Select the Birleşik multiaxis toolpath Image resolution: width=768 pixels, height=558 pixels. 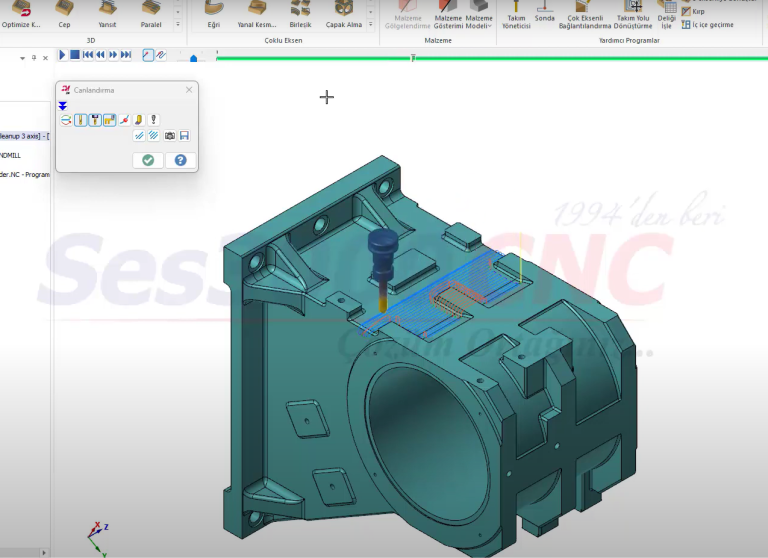[300, 15]
